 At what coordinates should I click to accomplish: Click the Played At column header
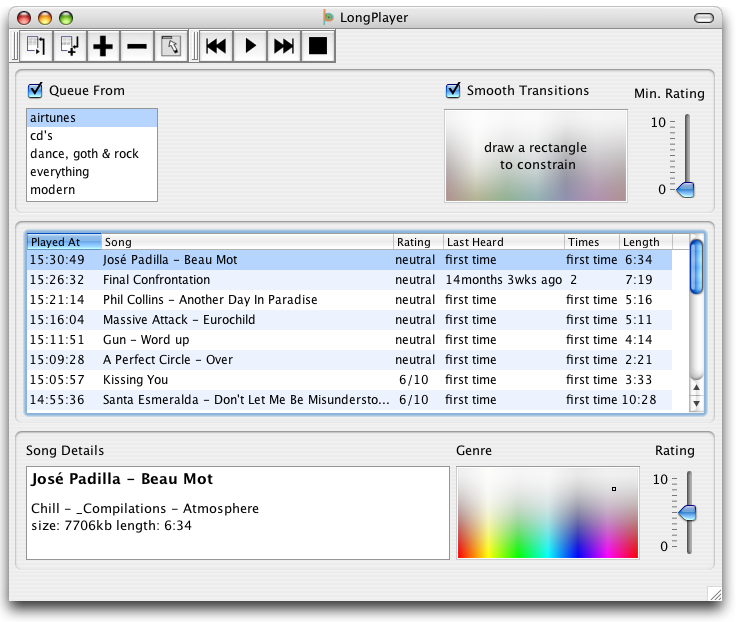point(63,242)
